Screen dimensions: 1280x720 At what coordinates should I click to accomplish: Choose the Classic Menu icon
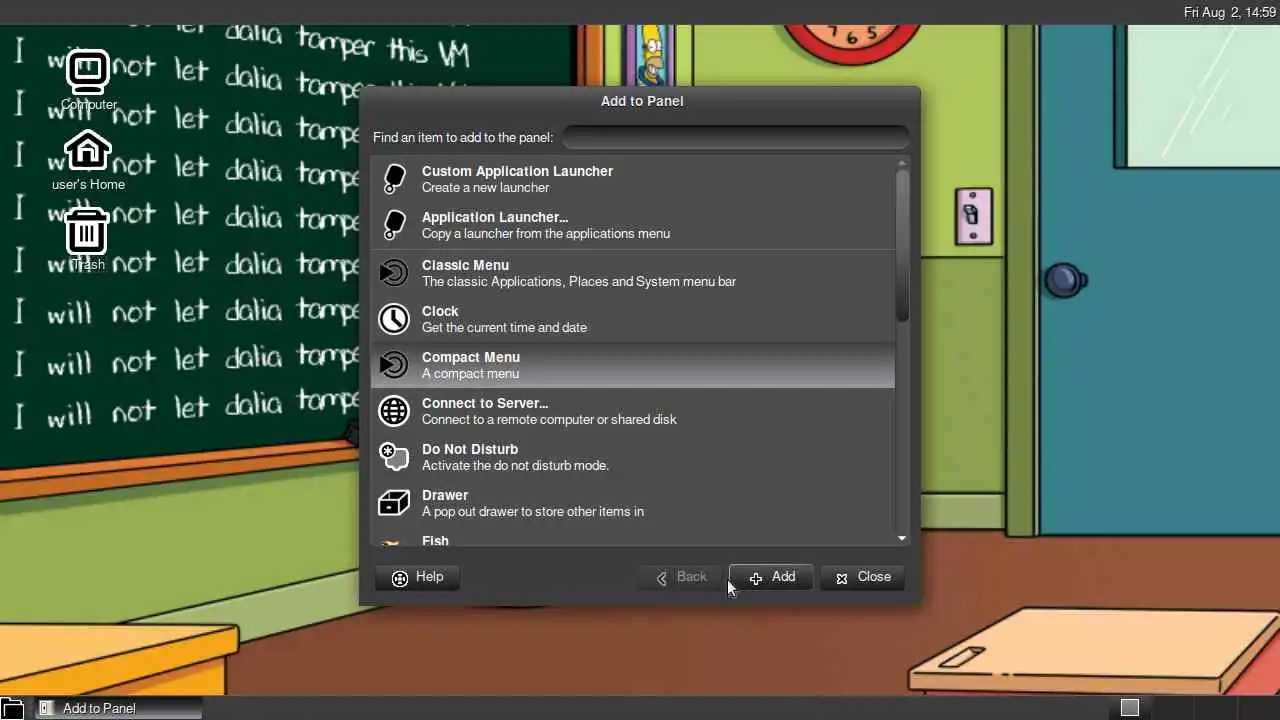point(394,273)
